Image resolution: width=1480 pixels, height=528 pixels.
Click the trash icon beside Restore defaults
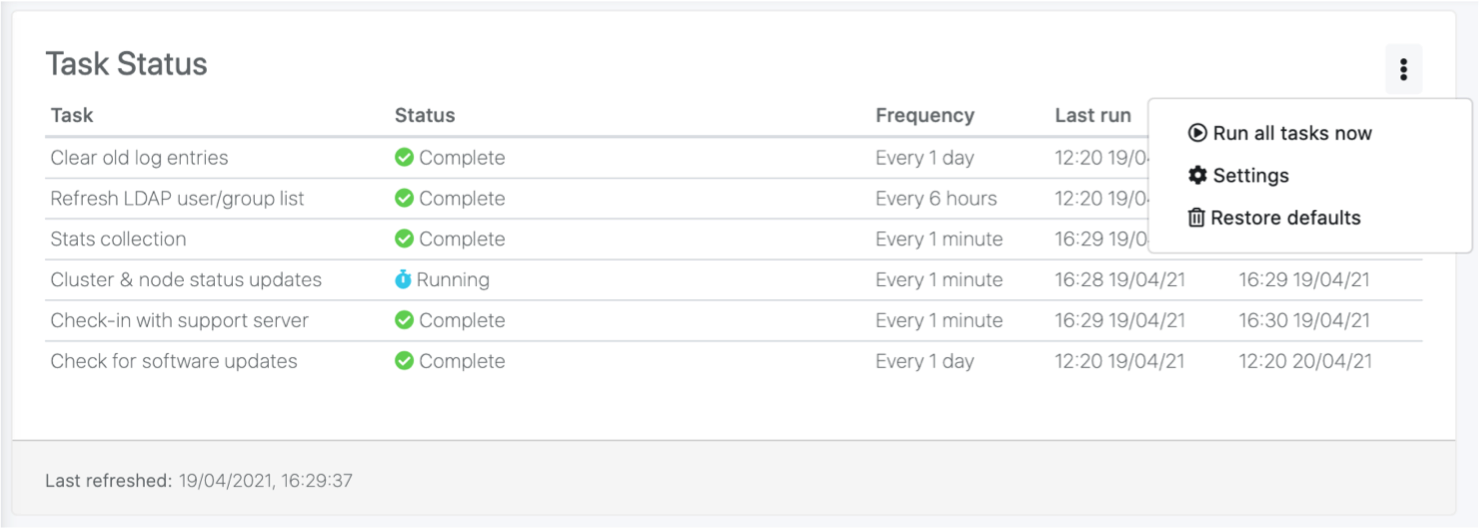point(1196,217)
